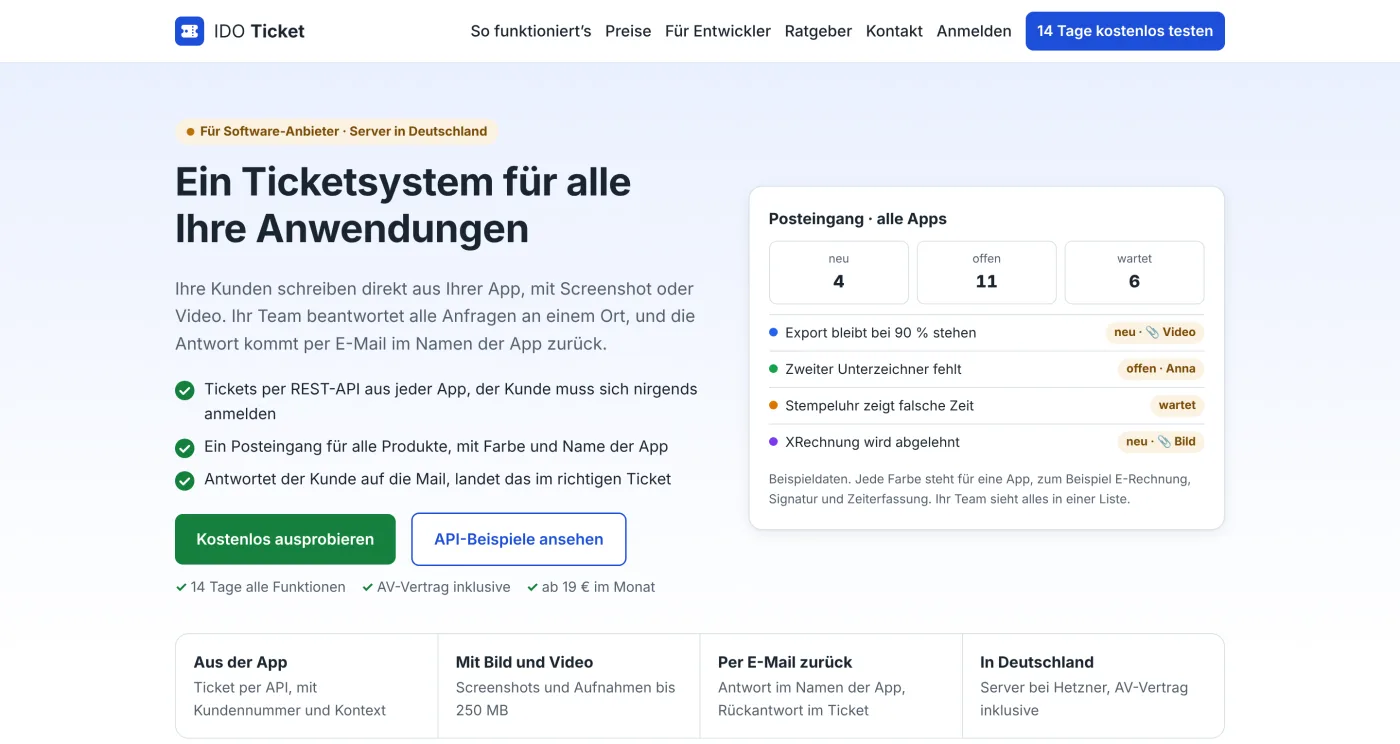The image size is (1400, 744).
Task: Select the offen counter card showing 11
Action: (x=987, y=272)
